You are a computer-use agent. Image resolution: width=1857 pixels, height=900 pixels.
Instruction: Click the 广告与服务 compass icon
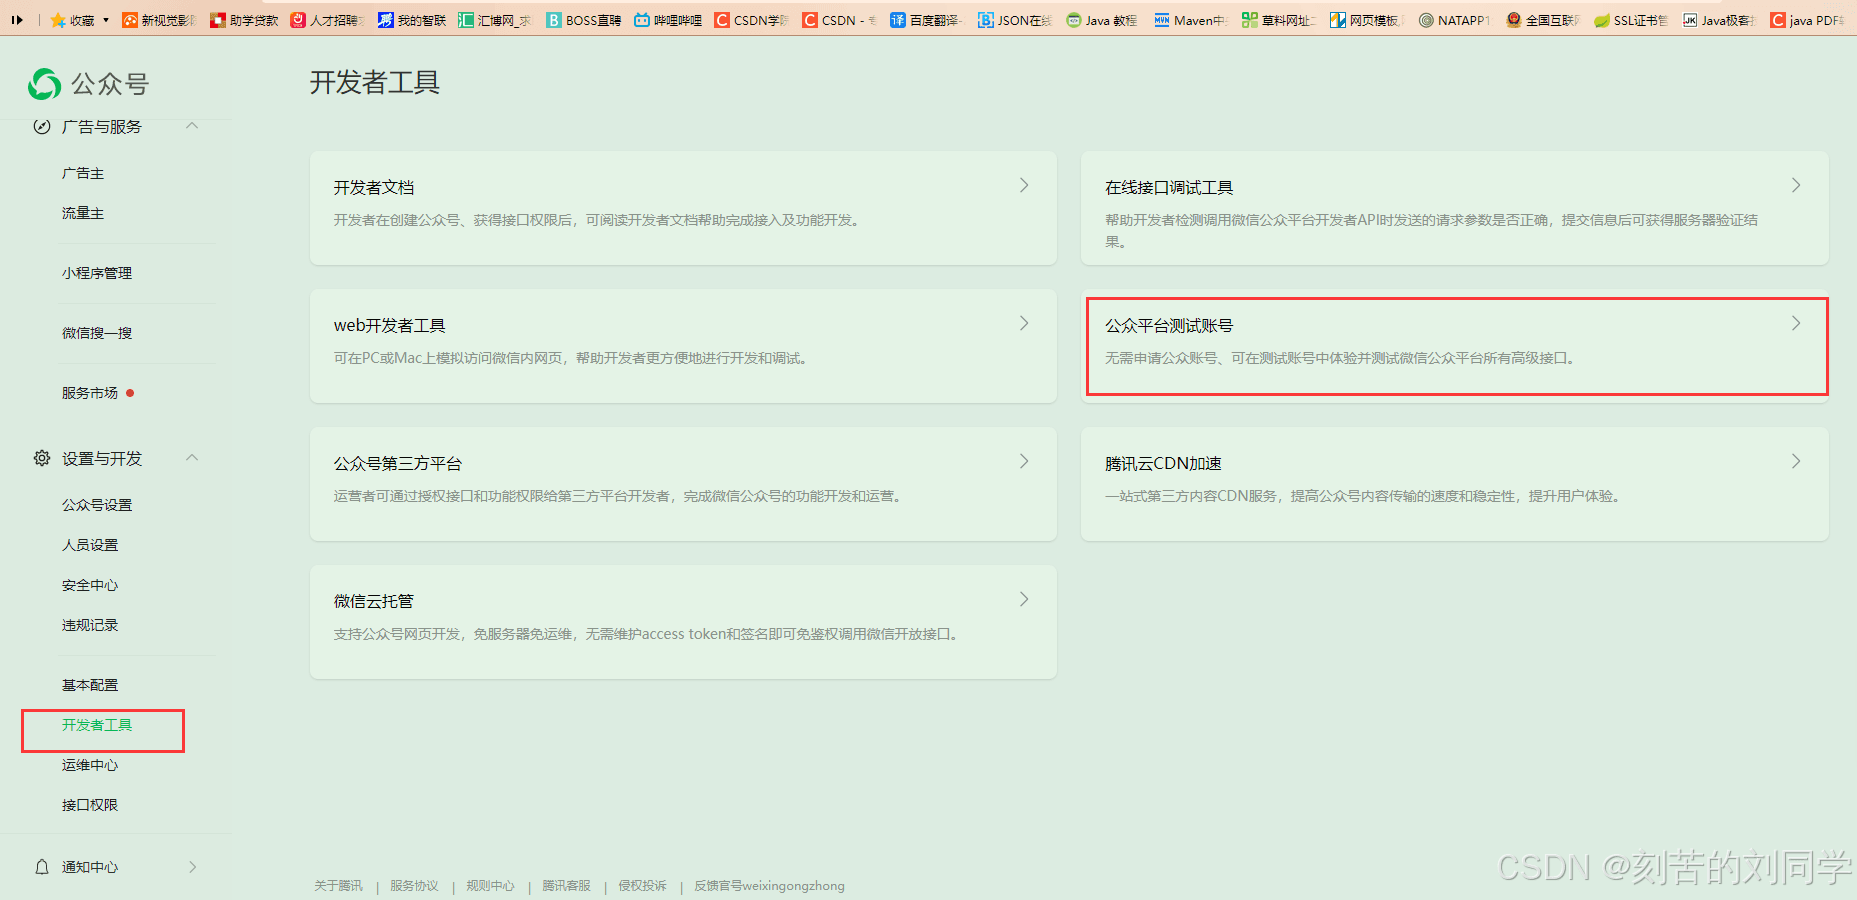click(42, 126)
